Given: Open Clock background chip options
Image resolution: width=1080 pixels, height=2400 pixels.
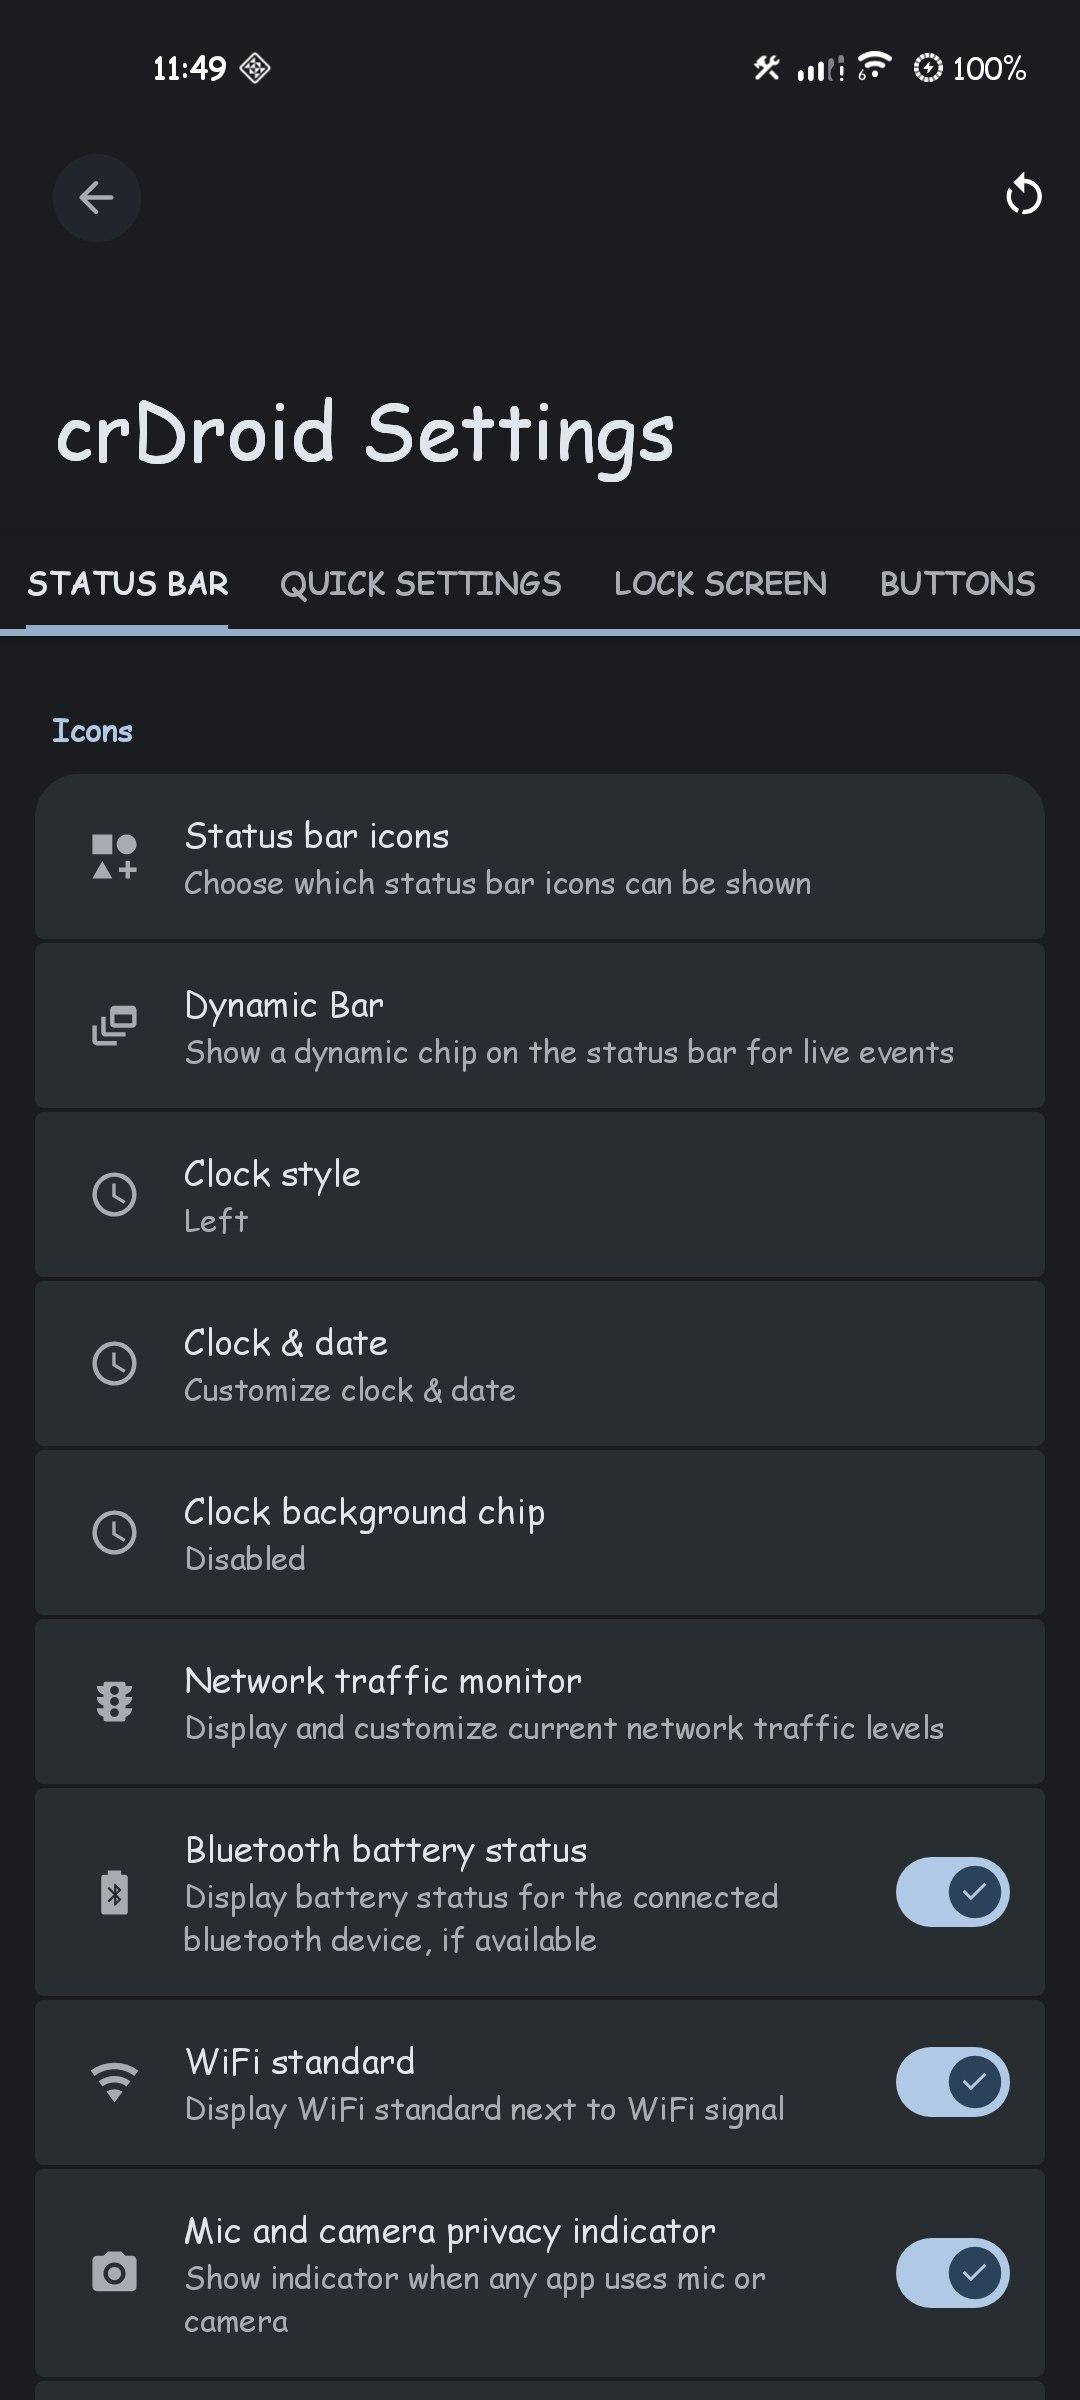Looking at the screenshot, I should pos(540,1533).
